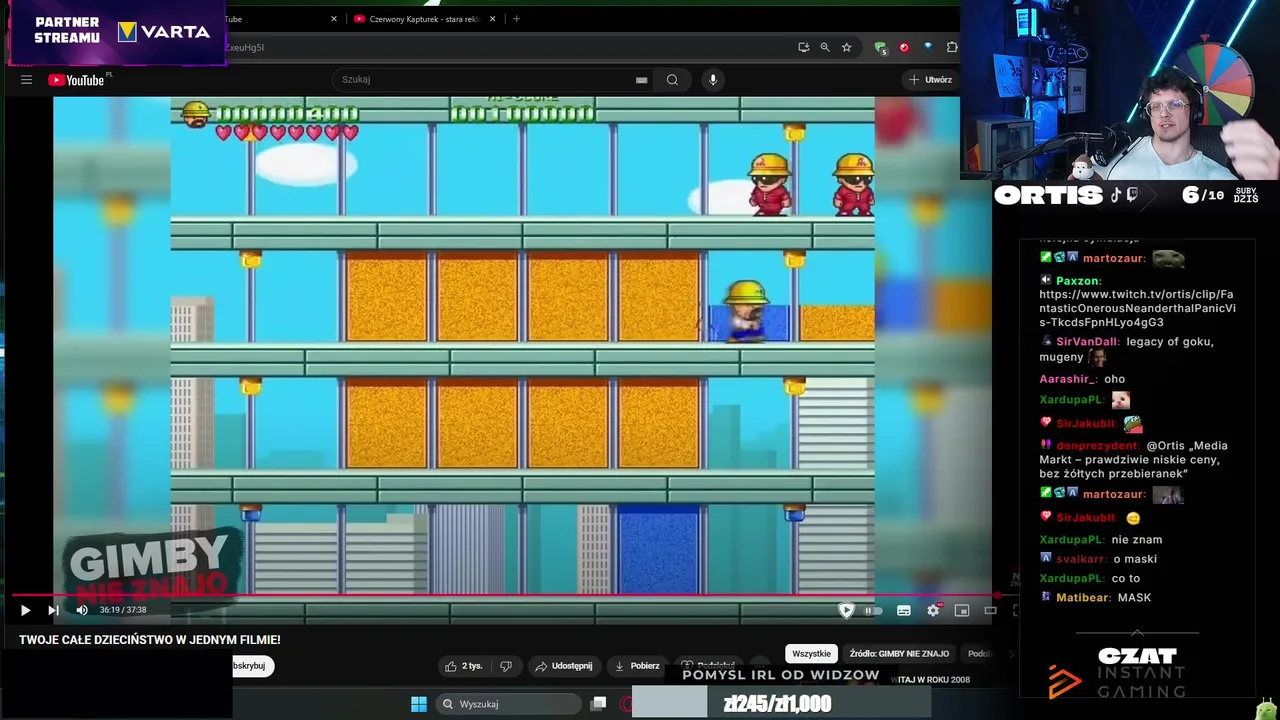Click username svalkarr in chat
Viewport: 1280px width, 720px height.
pos(1080,560)
